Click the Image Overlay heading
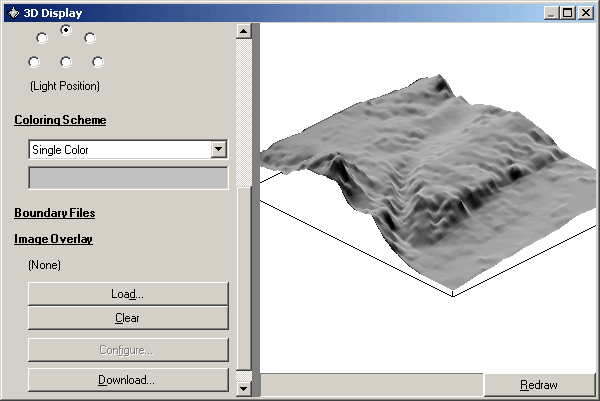This screenshot has width=600, height=401. click(x=53, y=239)
